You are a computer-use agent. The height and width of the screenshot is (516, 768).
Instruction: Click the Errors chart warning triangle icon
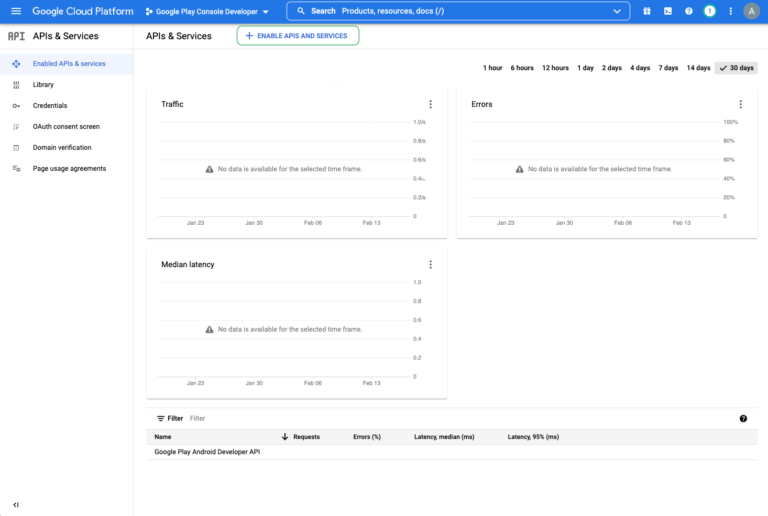[519, 169]
